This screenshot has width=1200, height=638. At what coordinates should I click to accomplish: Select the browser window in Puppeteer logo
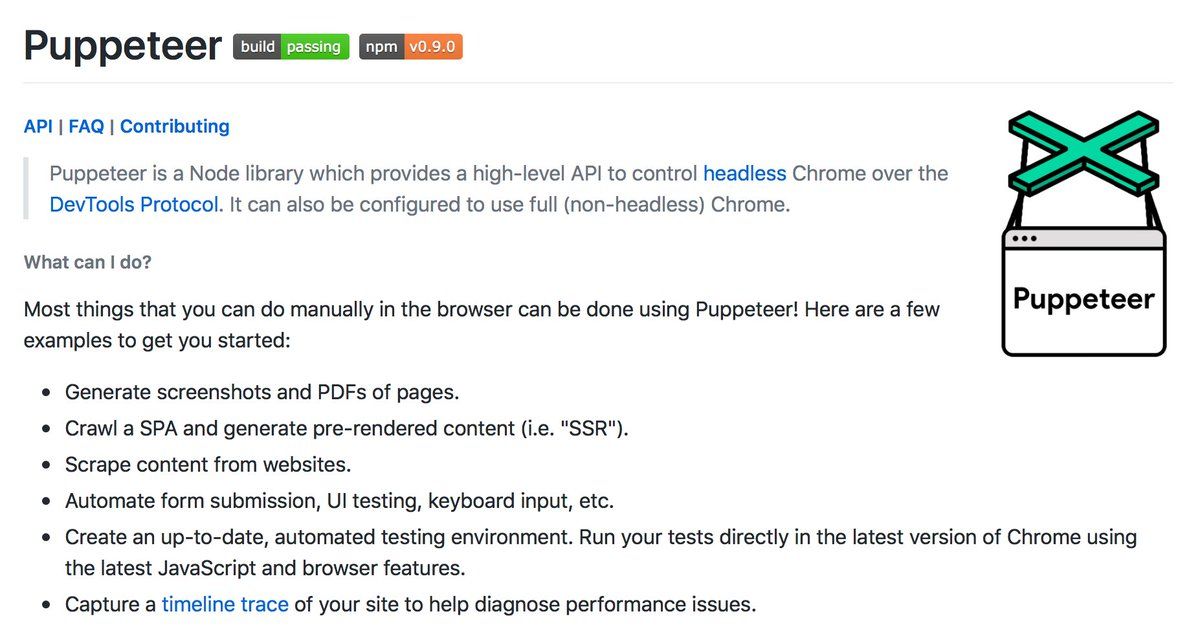[1084, 292]
